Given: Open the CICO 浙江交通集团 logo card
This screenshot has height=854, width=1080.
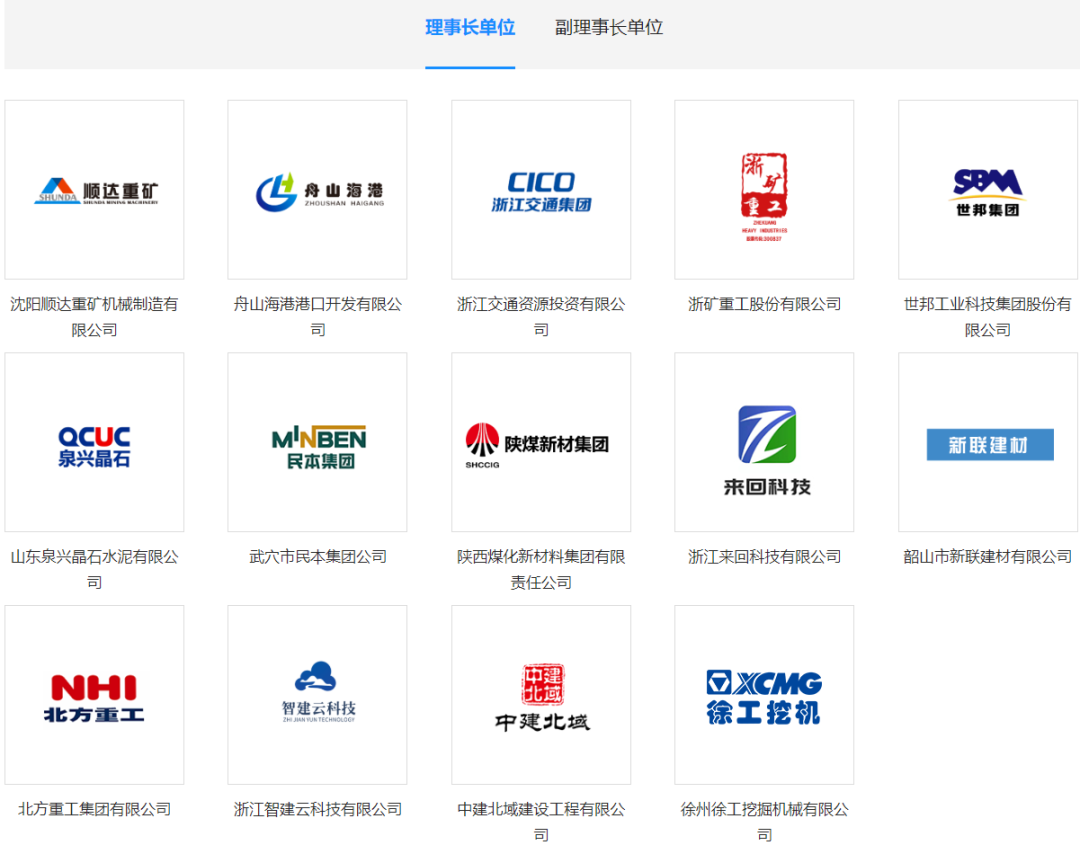Looking at the screenshot, I should click(x=541, y=189).
